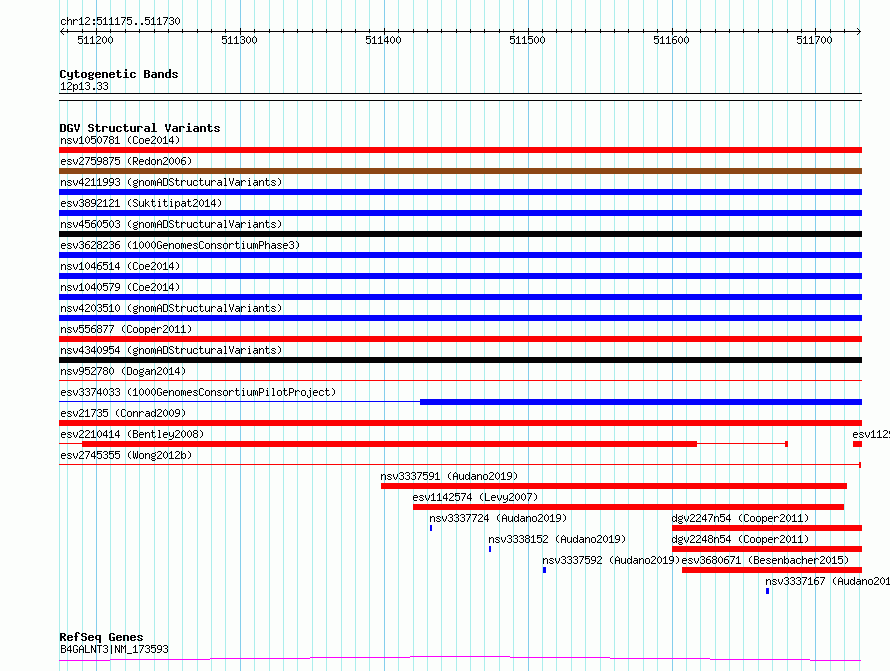Select the esv3680671 (Besenbacher2015) label

765,560
